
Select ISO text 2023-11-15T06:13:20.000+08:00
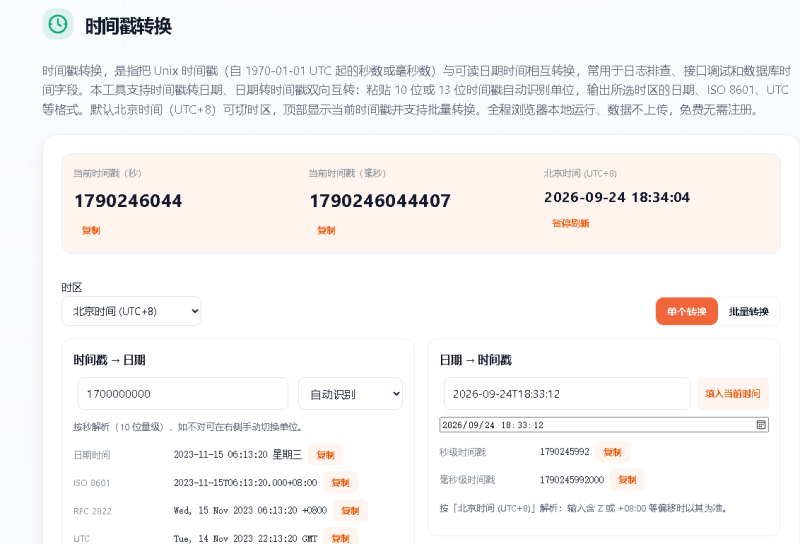tap(245, 482)
